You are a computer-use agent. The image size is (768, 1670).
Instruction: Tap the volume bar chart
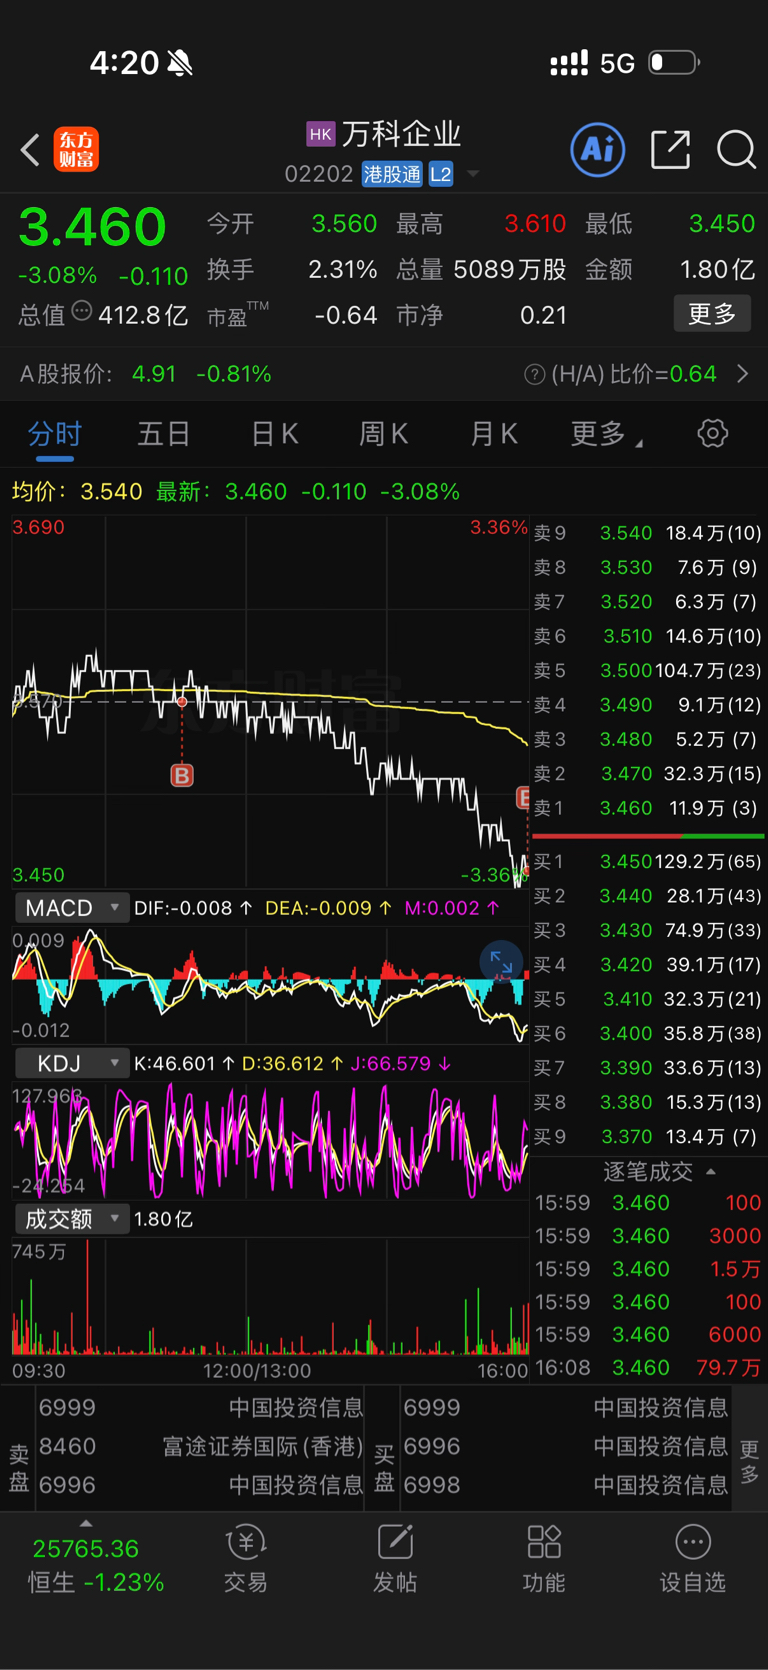[x=270, y=1297]
